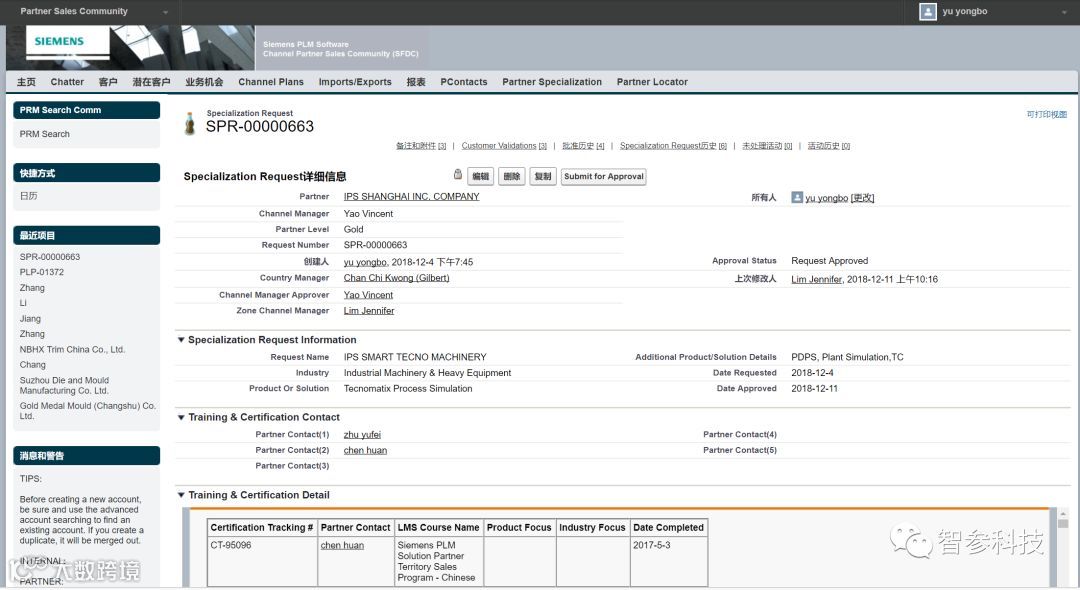Open the 可打印视图 link

(x=1046, y=114)
